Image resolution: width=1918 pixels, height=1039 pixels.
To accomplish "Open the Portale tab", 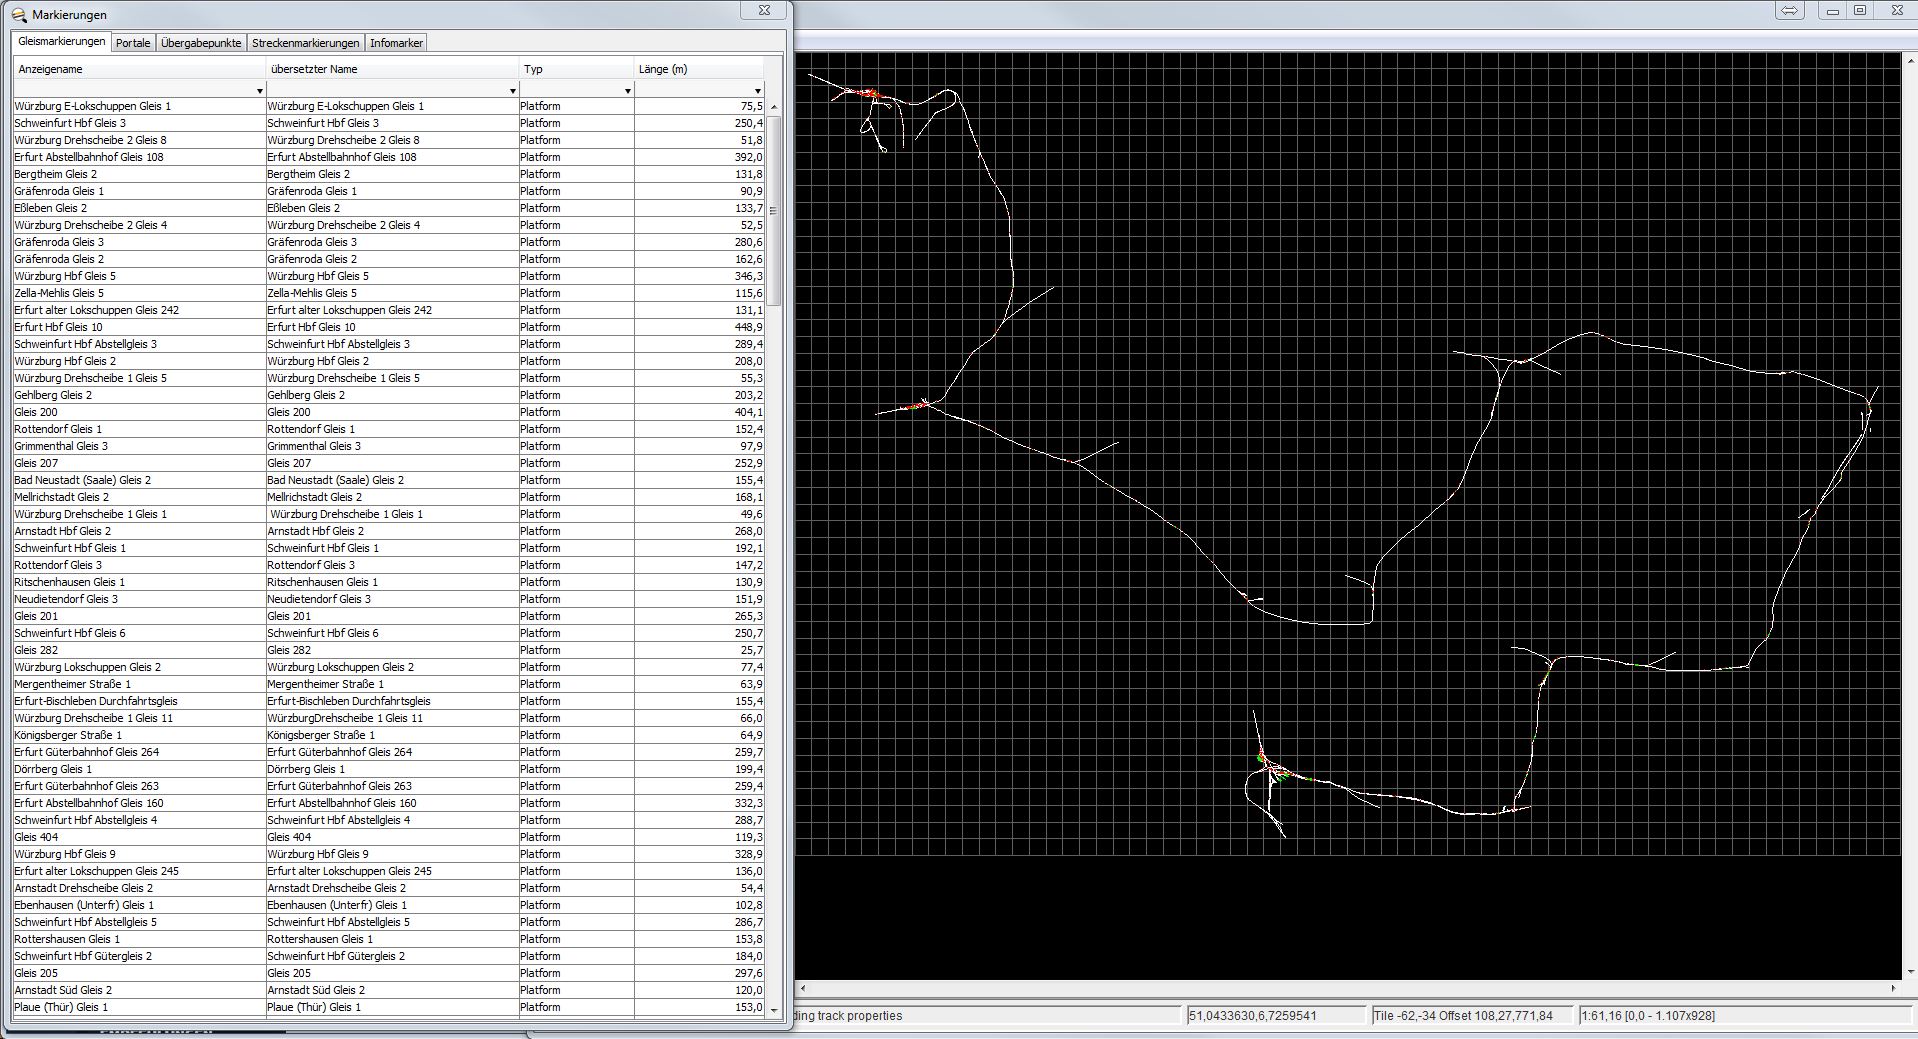I will [133, 43].
